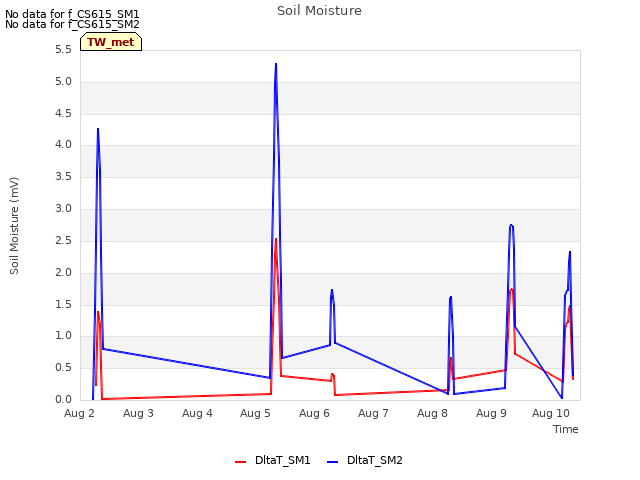Viewport: 640px width, 480px height.
Task: Click the Aug 7 tick label
Action: point(373,413)
